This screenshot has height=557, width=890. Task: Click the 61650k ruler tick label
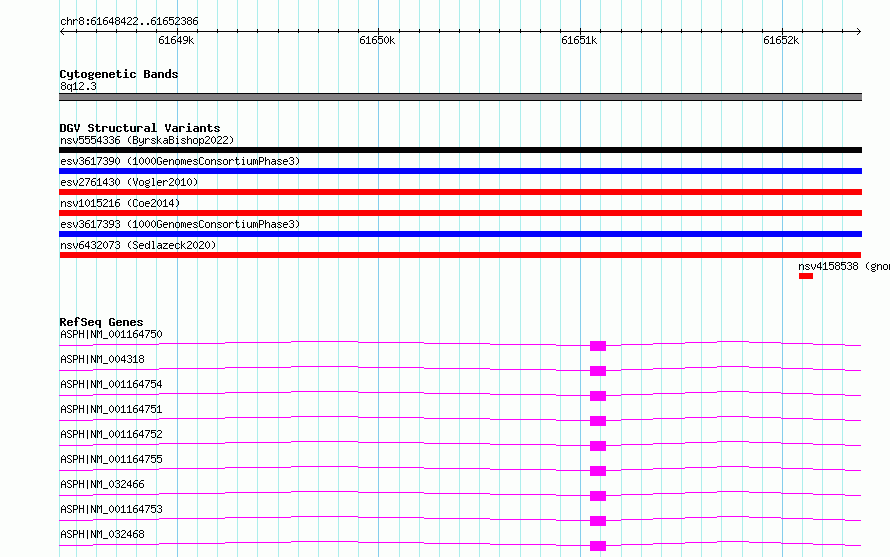377,40
